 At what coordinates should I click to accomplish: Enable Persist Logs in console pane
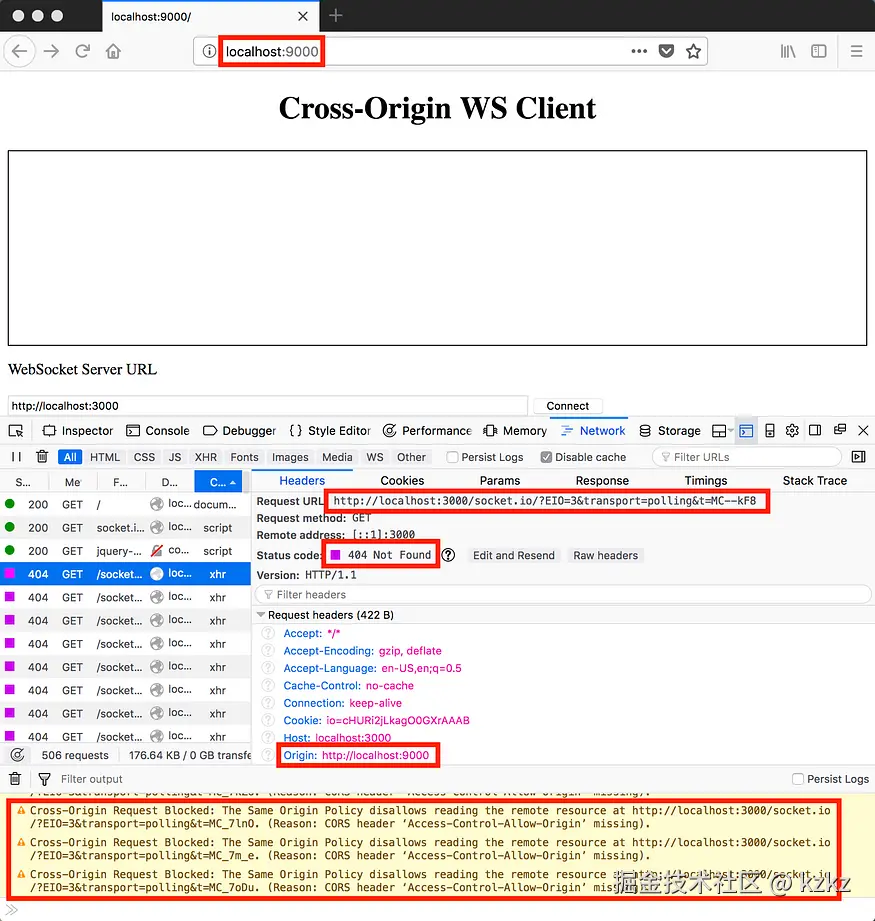[797, 779]
